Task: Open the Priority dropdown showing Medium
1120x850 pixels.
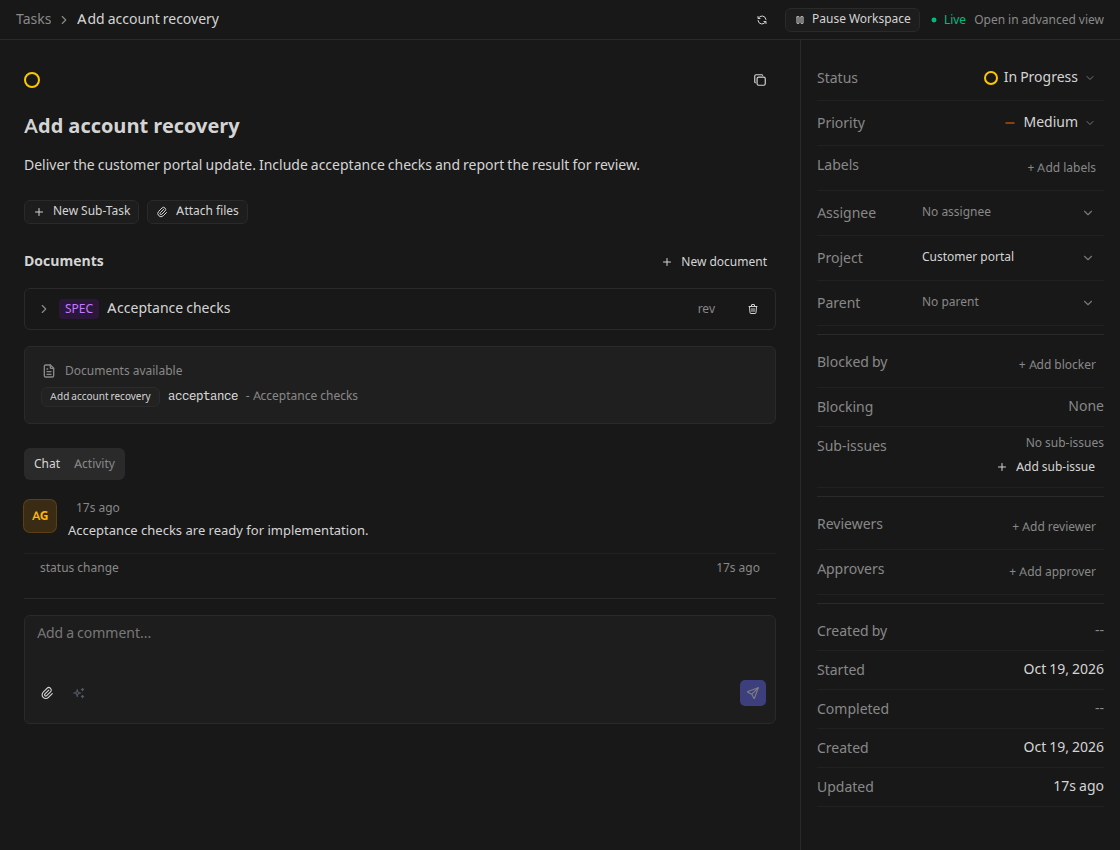Action: pyautogui.click(x=1049, y=122)
